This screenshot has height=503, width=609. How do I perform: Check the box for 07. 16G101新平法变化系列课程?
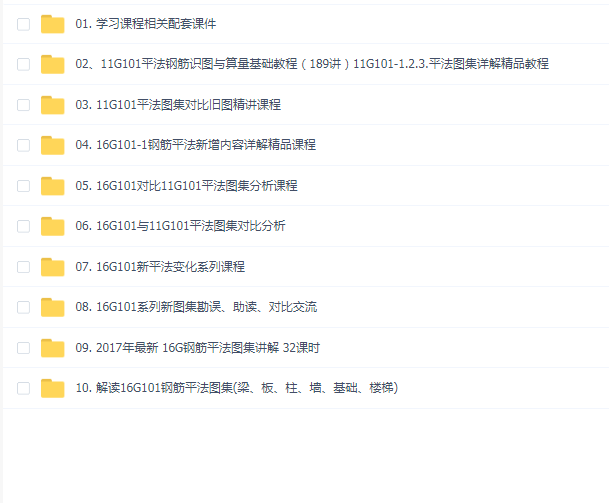[23, 267]
